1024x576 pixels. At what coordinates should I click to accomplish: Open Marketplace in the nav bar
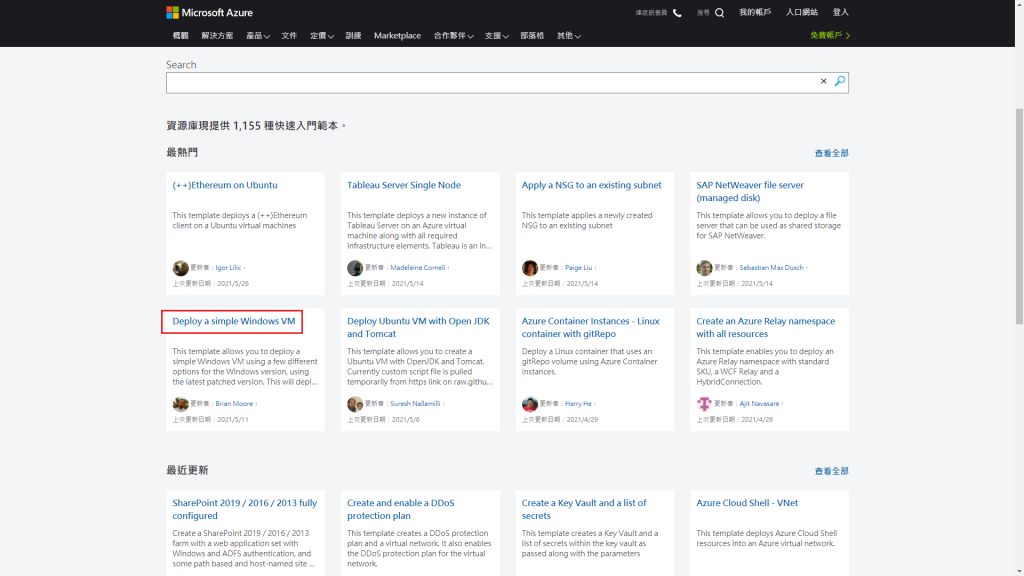(x=397, y=36)
